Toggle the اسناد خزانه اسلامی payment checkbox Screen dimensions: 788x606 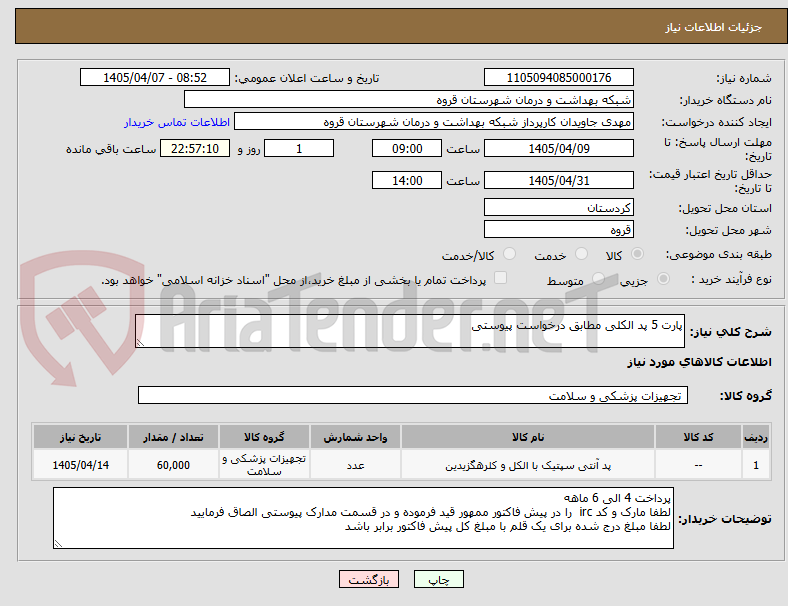[501, 278]
